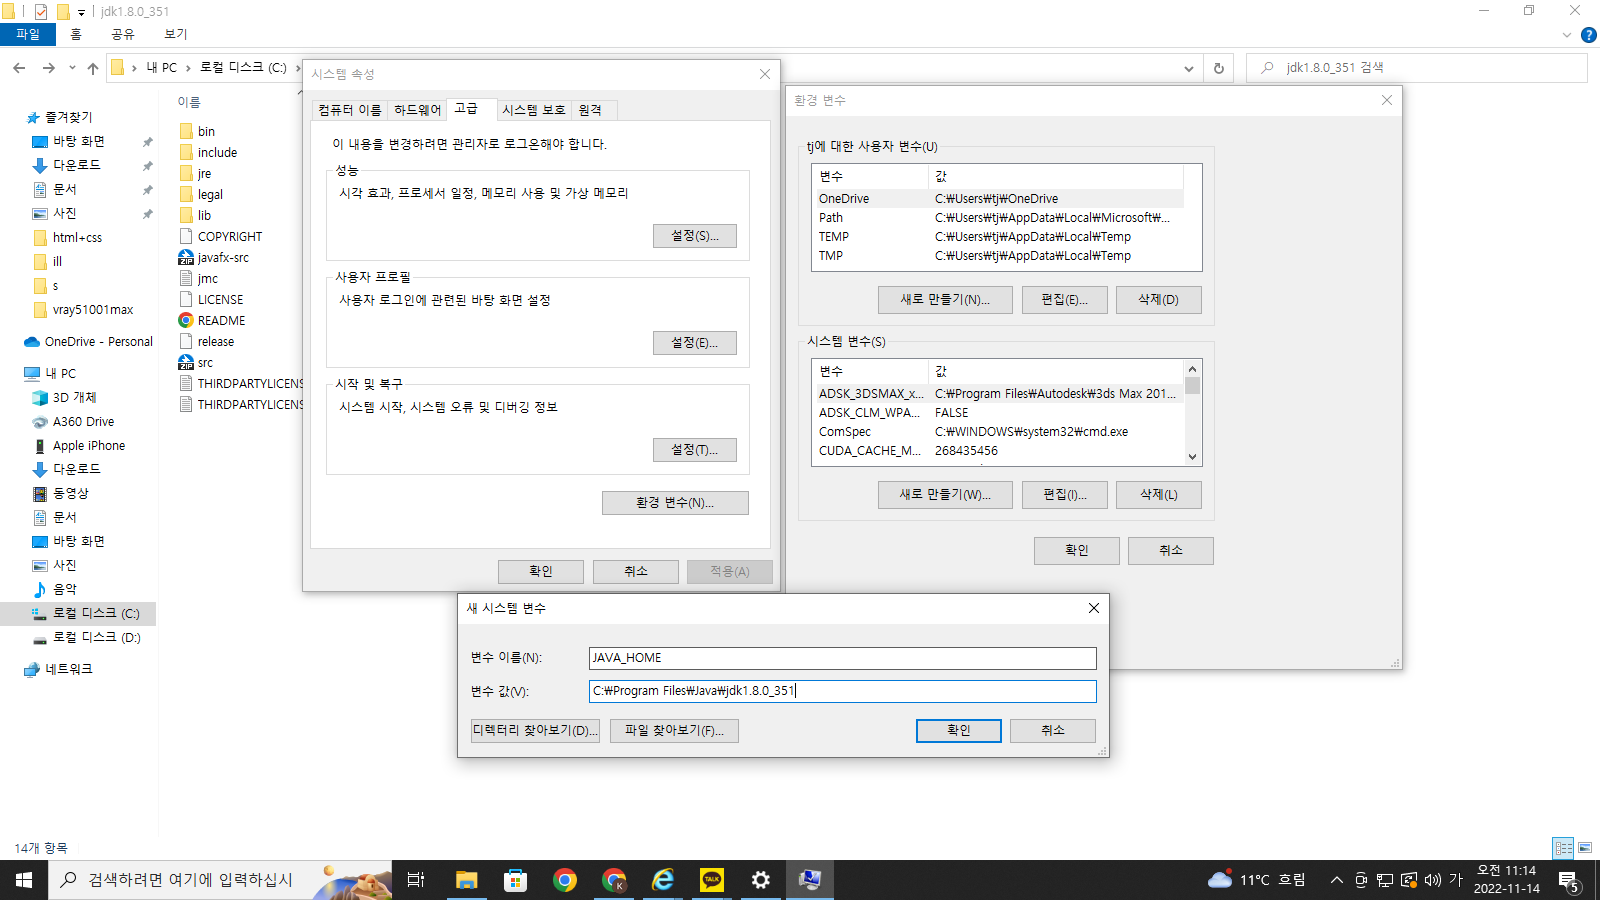Go back with Explorer back arrow
This screenshot has width=1600, height=900.
click(19, 68)
